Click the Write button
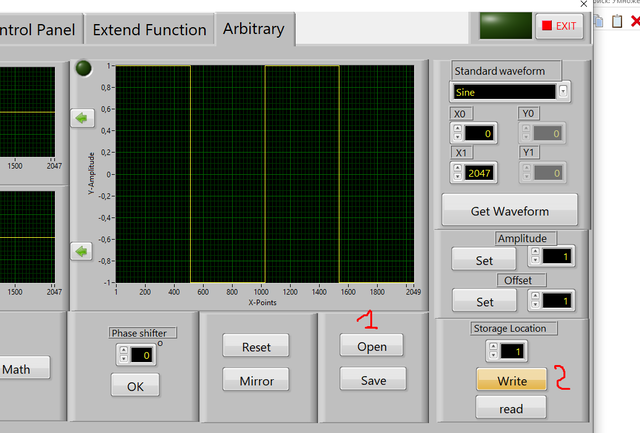Viewport: 640px width, 433px height. [x=511, y=380]
